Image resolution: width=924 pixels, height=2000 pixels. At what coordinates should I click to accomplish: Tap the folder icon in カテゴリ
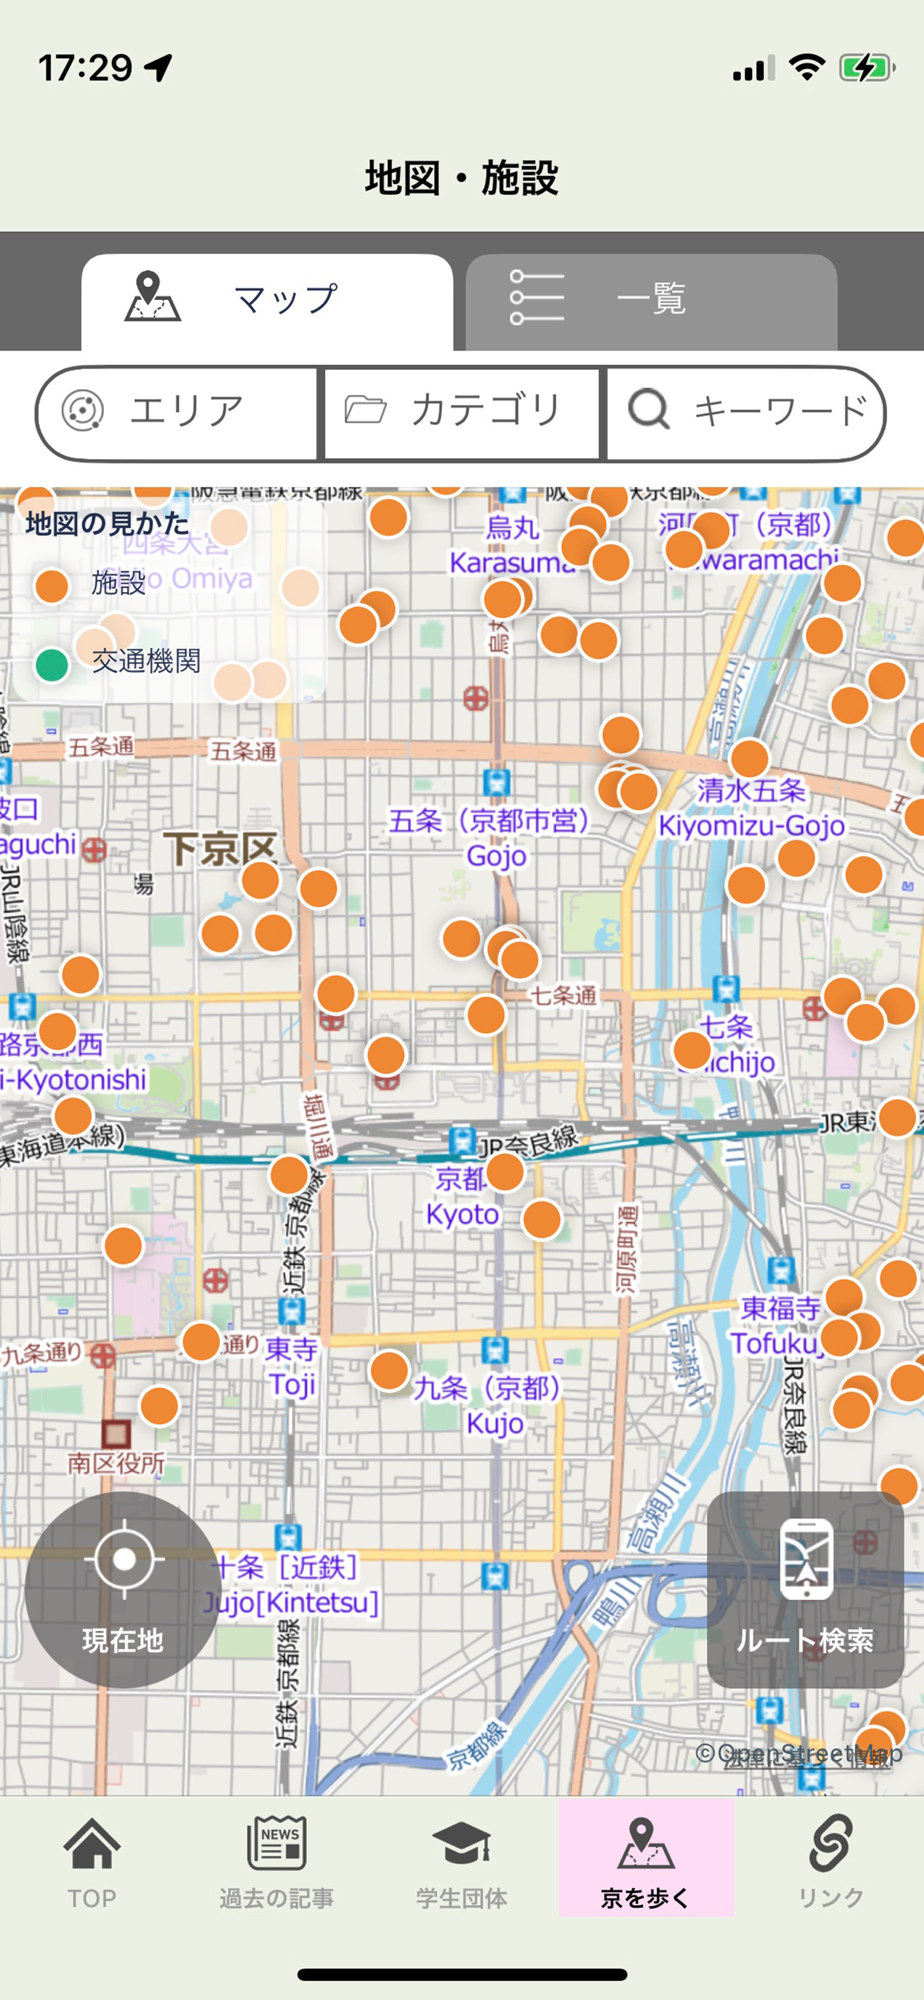[x=366, y=409]
